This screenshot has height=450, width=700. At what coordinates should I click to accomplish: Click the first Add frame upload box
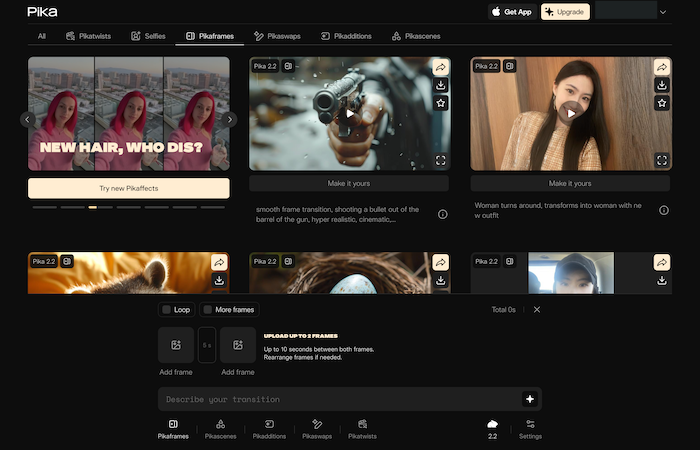click(176, 345)
